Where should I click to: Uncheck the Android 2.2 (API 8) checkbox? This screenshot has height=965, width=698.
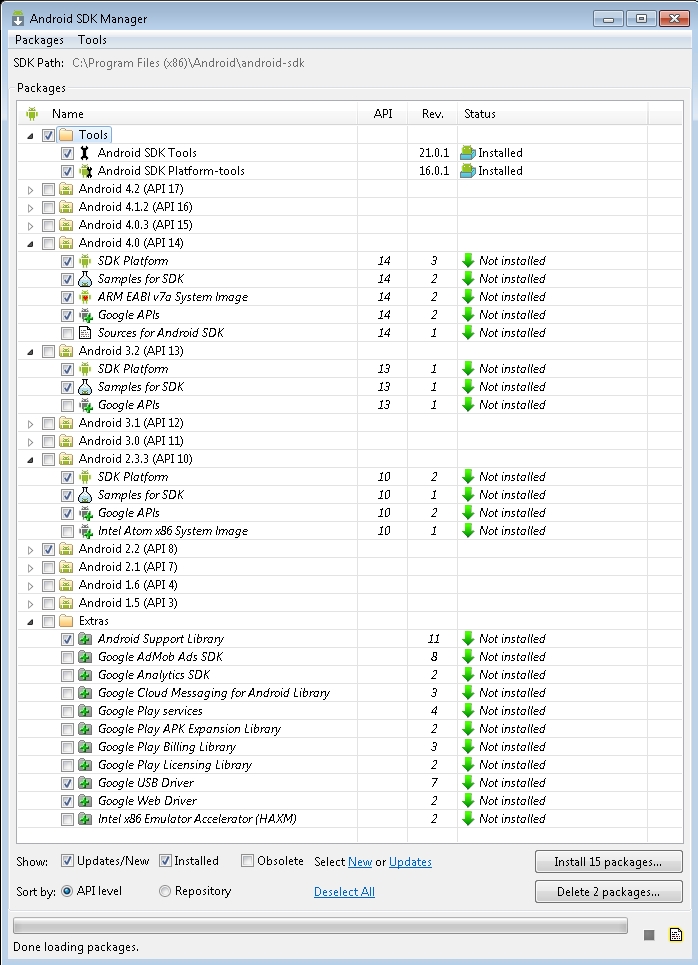[48, 549]
